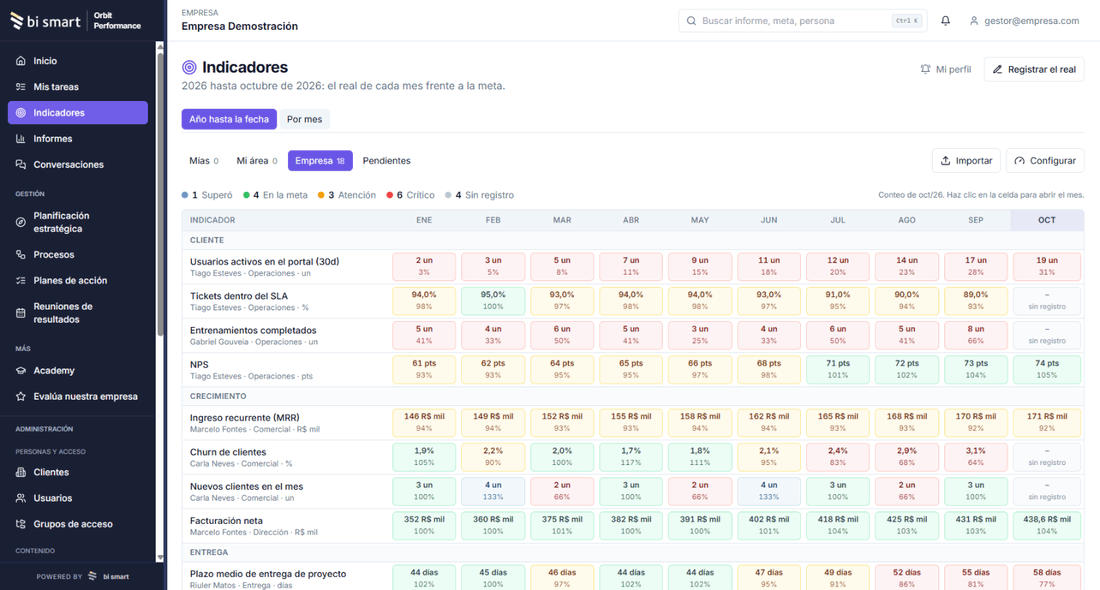Click the Atención status legend
Viewport: 1100px width, 590px height.
pos(347,195)
